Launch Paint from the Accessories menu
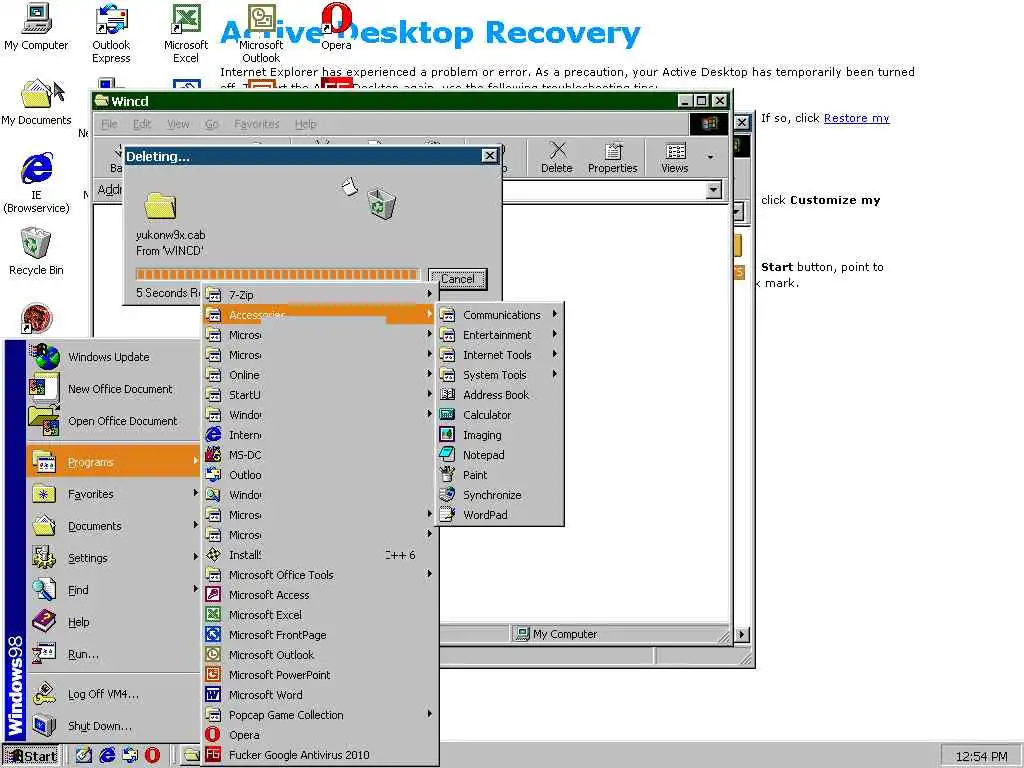1024x768 pixels. point(500,475)
